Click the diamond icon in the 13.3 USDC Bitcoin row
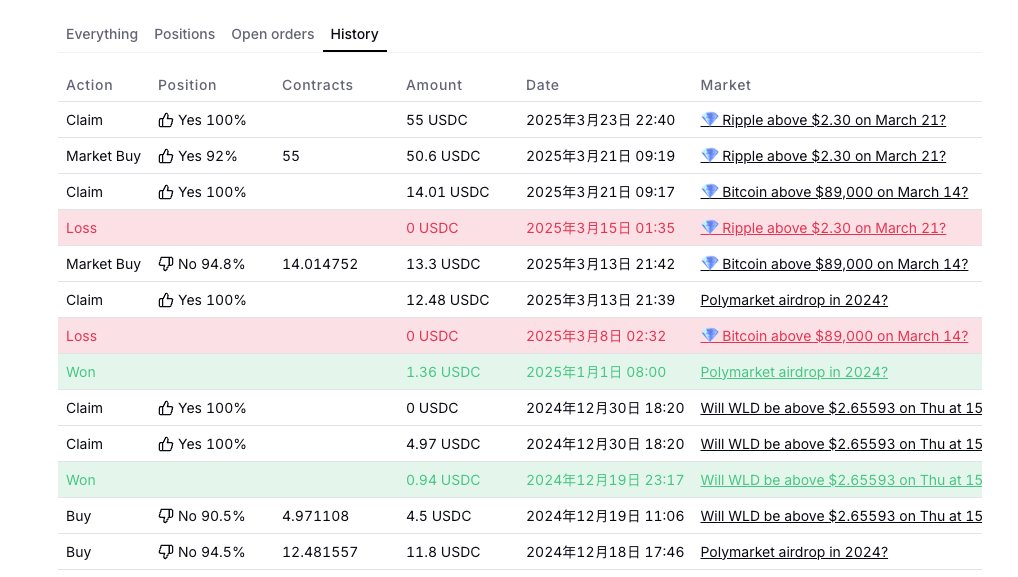Screen dimensions: 1018x577 click(710, 264)
